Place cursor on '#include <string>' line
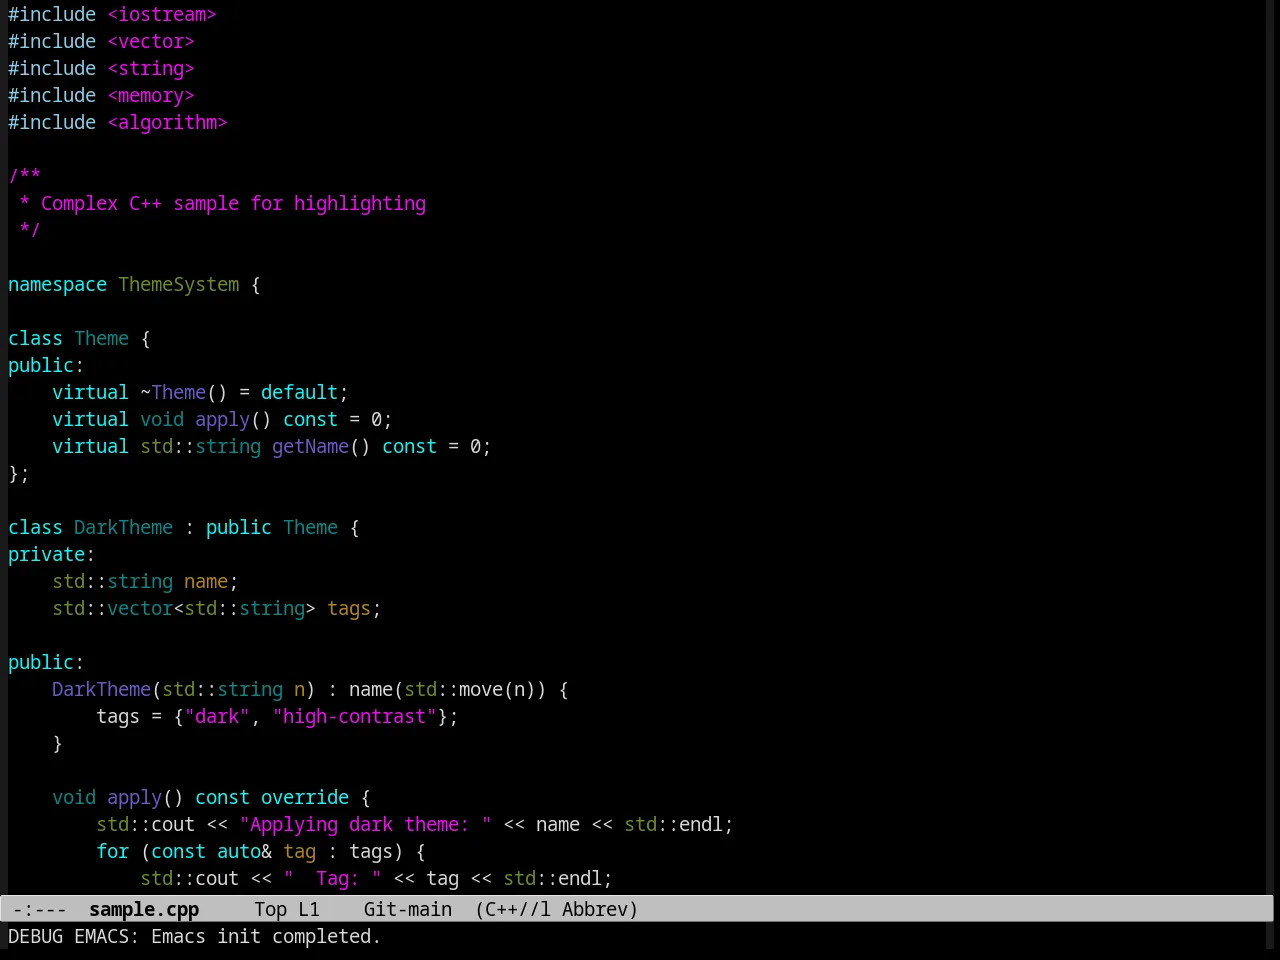 (101, 68)
